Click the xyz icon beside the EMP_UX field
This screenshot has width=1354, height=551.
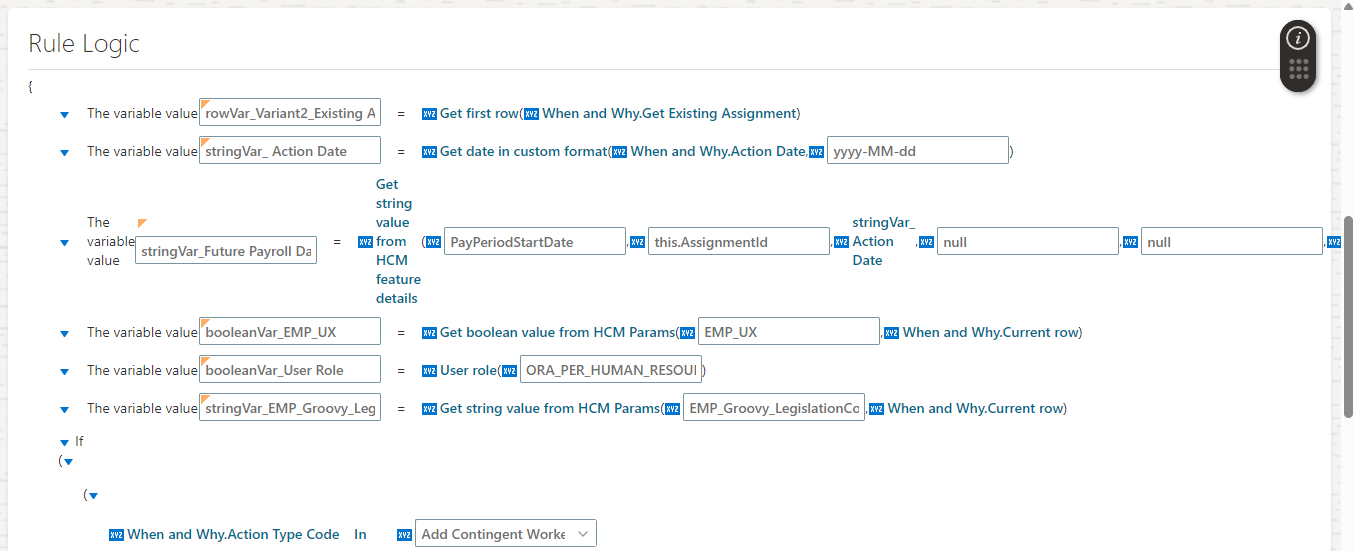coord(687,333)
